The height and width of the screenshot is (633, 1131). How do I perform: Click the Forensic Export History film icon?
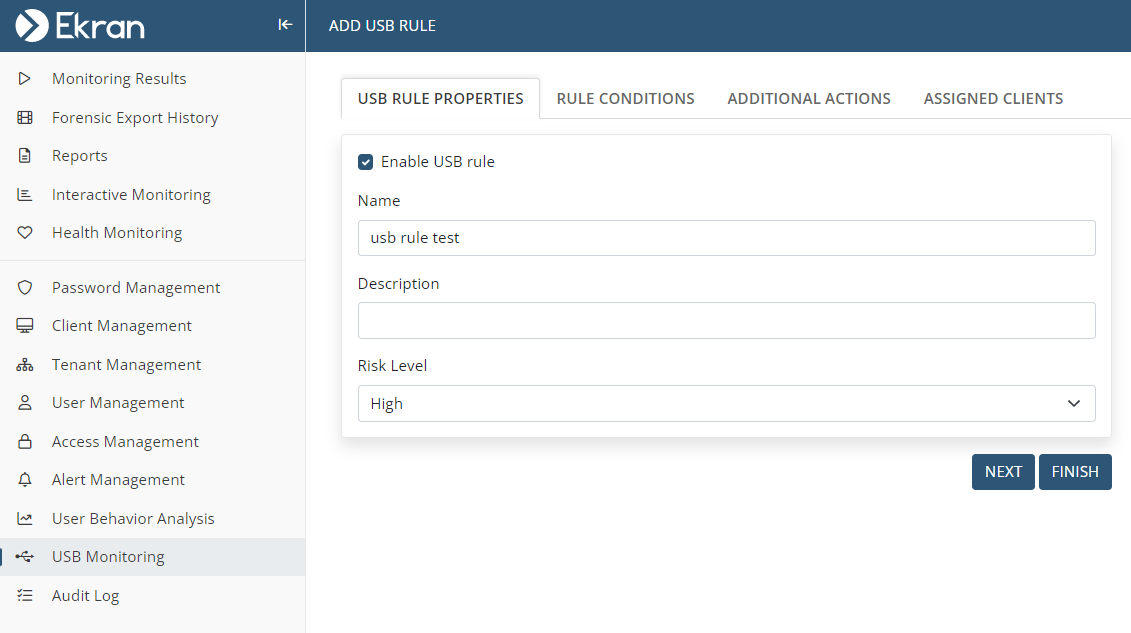[25, 118]
